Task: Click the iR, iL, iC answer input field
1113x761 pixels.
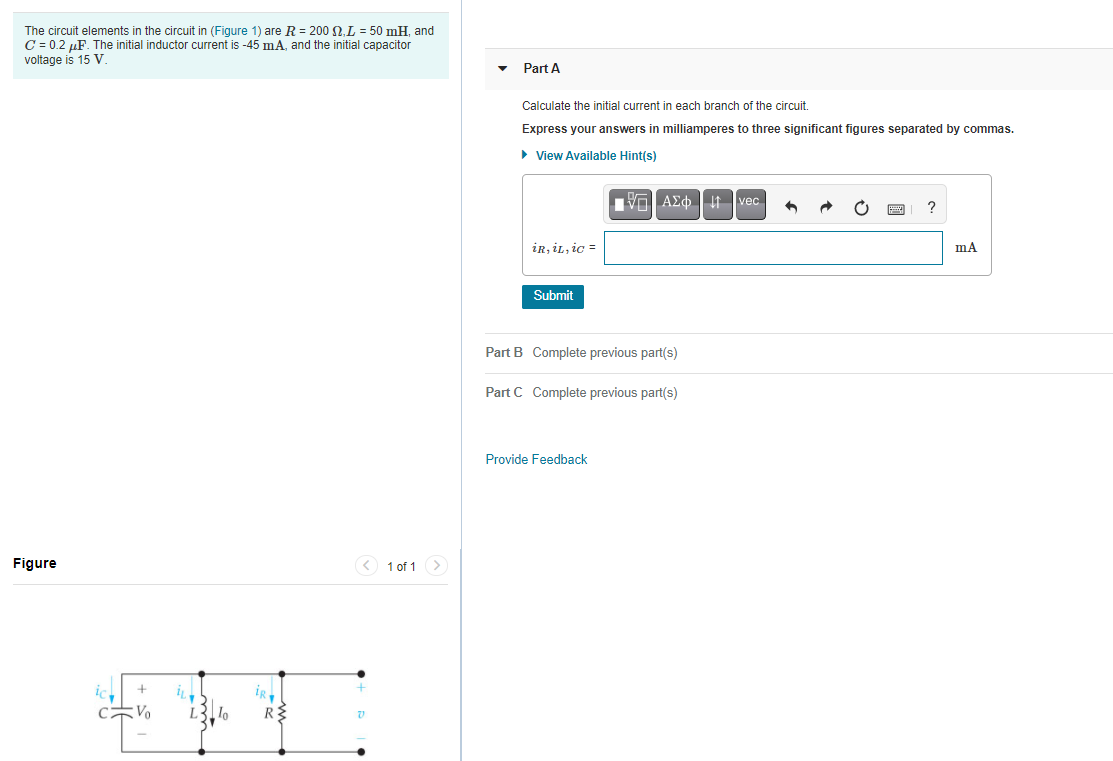Action: pos(773,248)
